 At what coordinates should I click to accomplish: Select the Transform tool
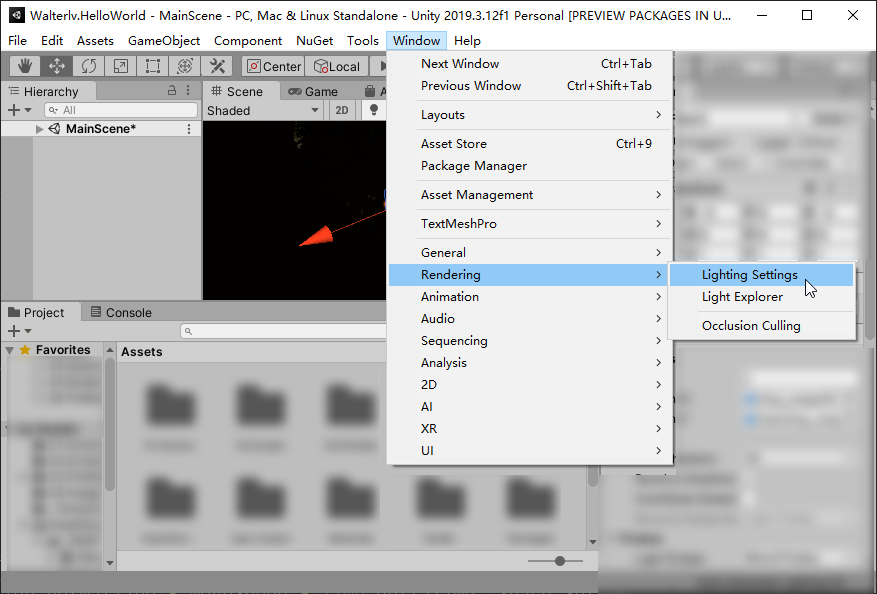point(184,66)
